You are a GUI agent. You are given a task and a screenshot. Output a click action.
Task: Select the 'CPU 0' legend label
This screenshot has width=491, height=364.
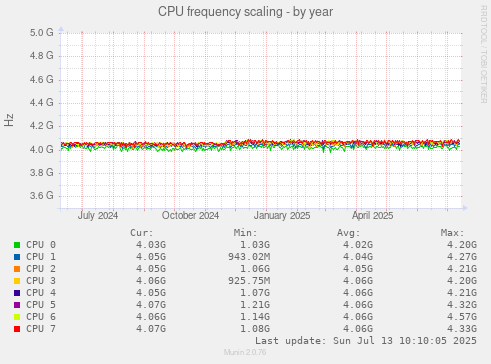click(x=41, y=245)
